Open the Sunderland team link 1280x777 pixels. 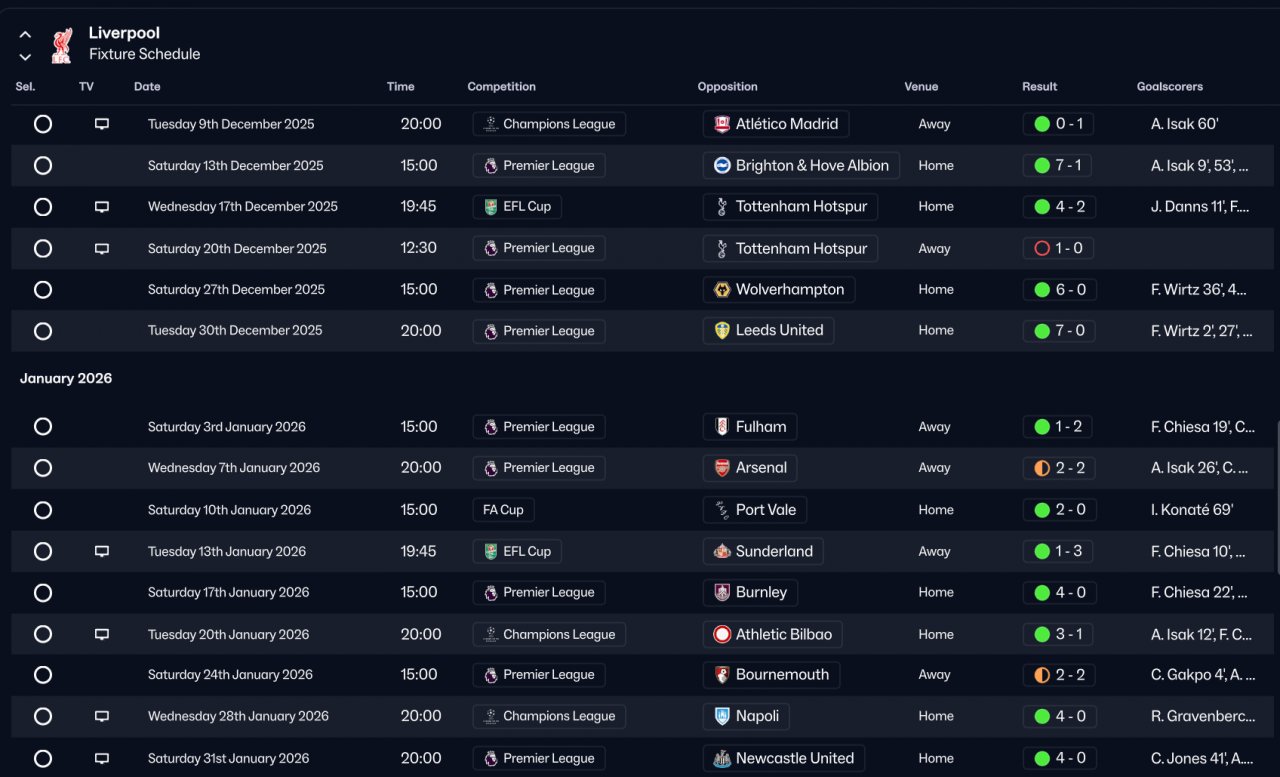pos(773,551)
